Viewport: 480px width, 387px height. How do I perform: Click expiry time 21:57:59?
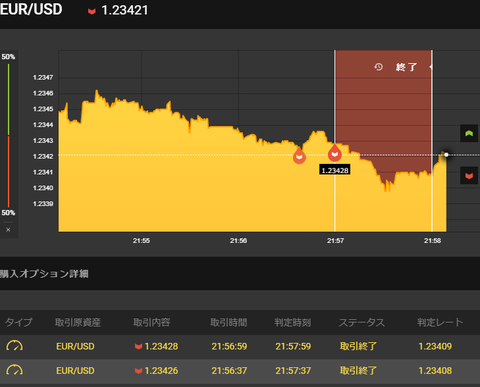click(293, 346)
